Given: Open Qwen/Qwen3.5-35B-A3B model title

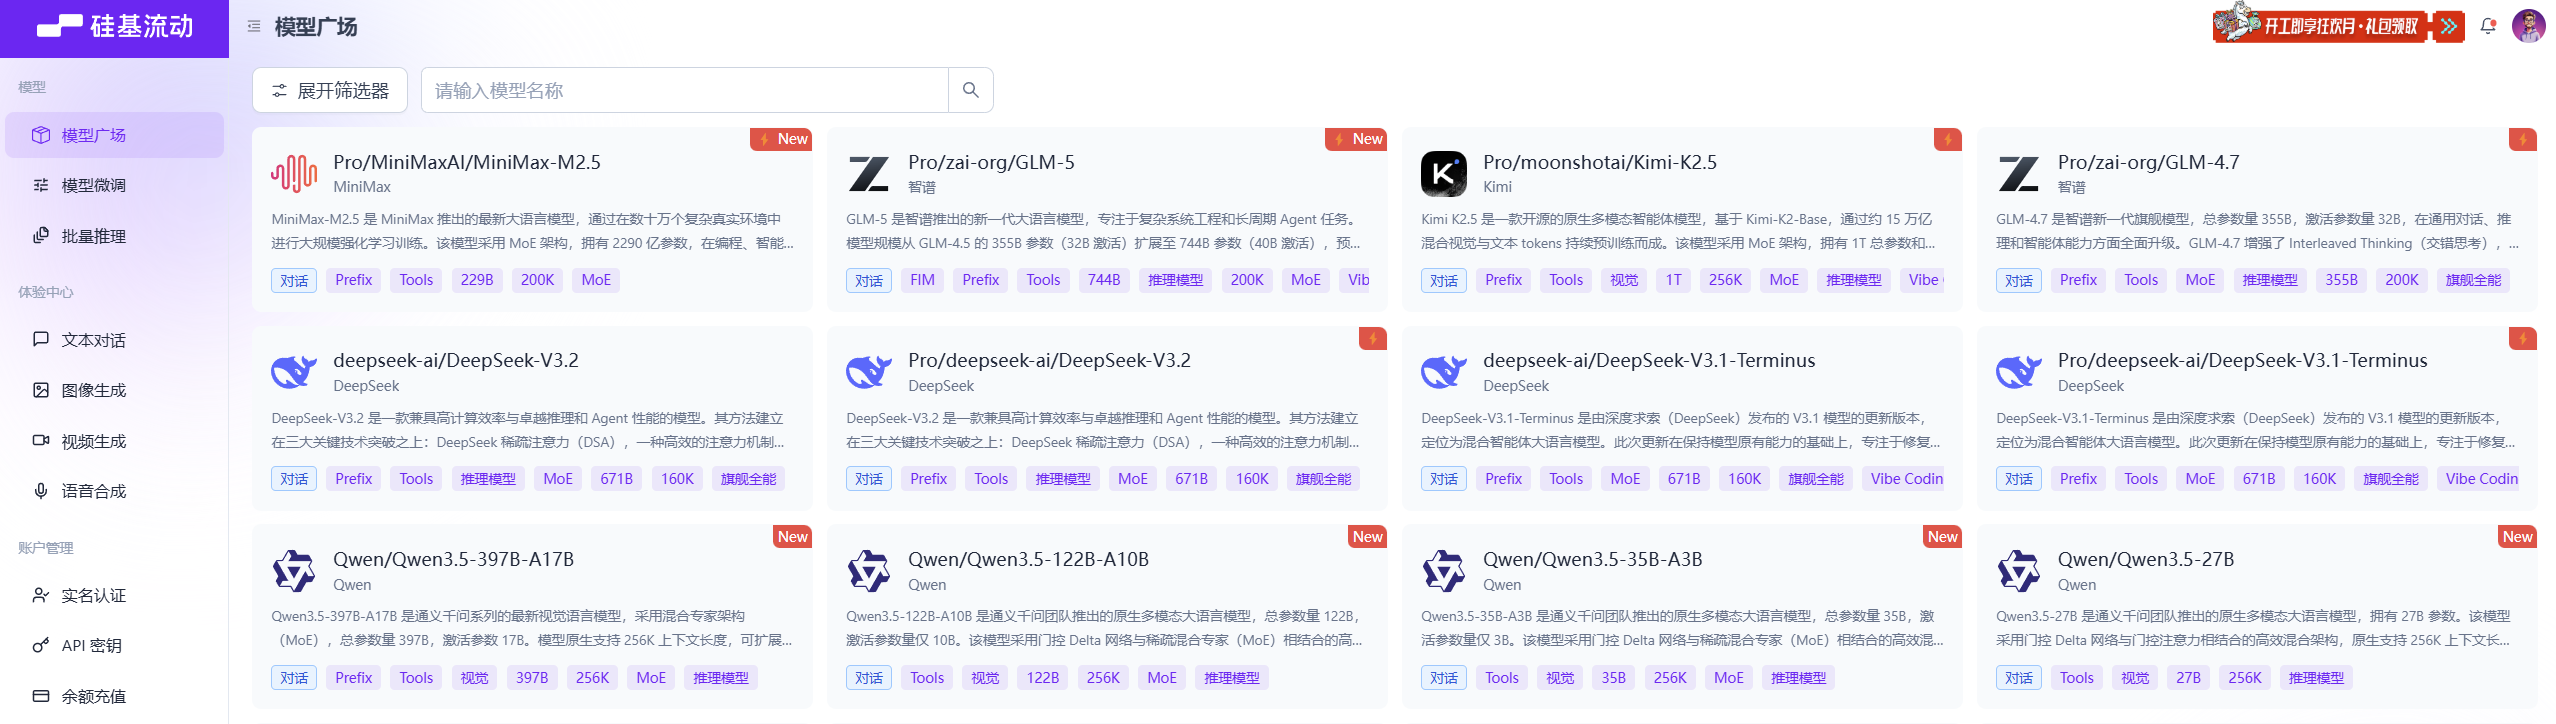Looking at the screenshot, I should 1593,559.
